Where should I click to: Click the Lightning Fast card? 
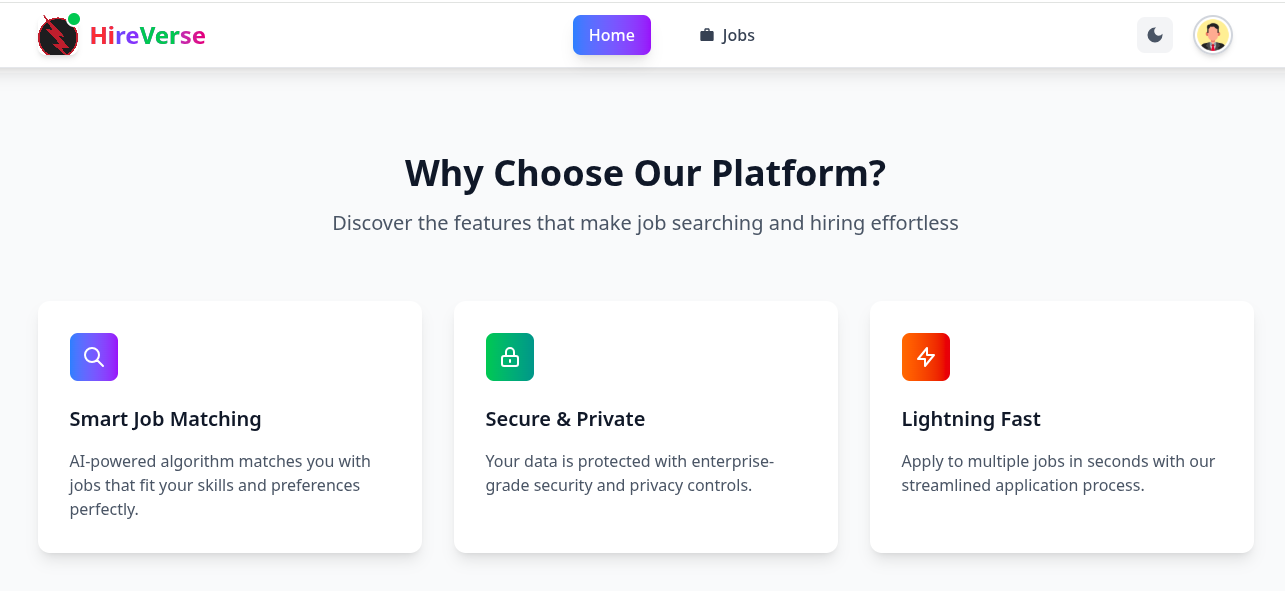click(x=1061, y=426)
